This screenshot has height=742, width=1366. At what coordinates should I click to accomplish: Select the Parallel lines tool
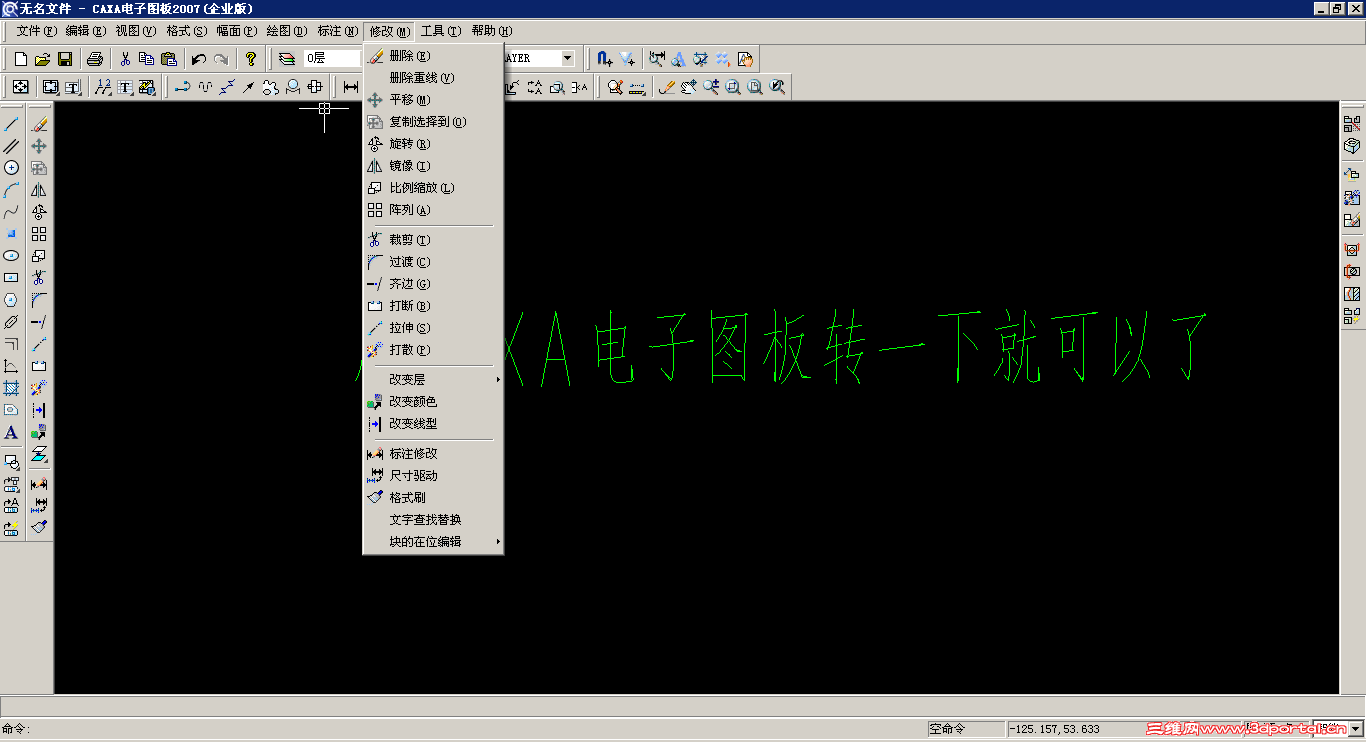(x=12, y=146)
